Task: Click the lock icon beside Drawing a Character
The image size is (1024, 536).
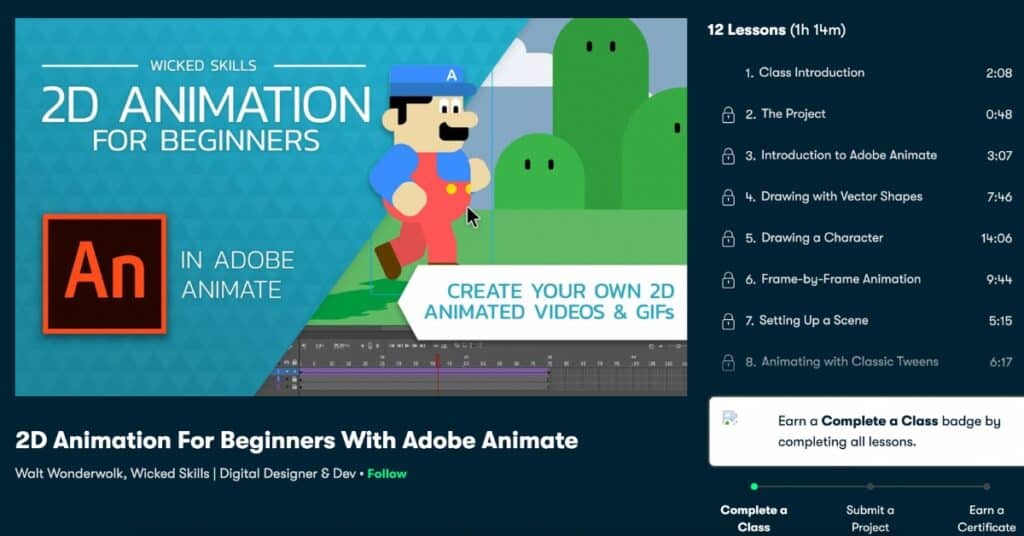Action: [x=728, y=239]
